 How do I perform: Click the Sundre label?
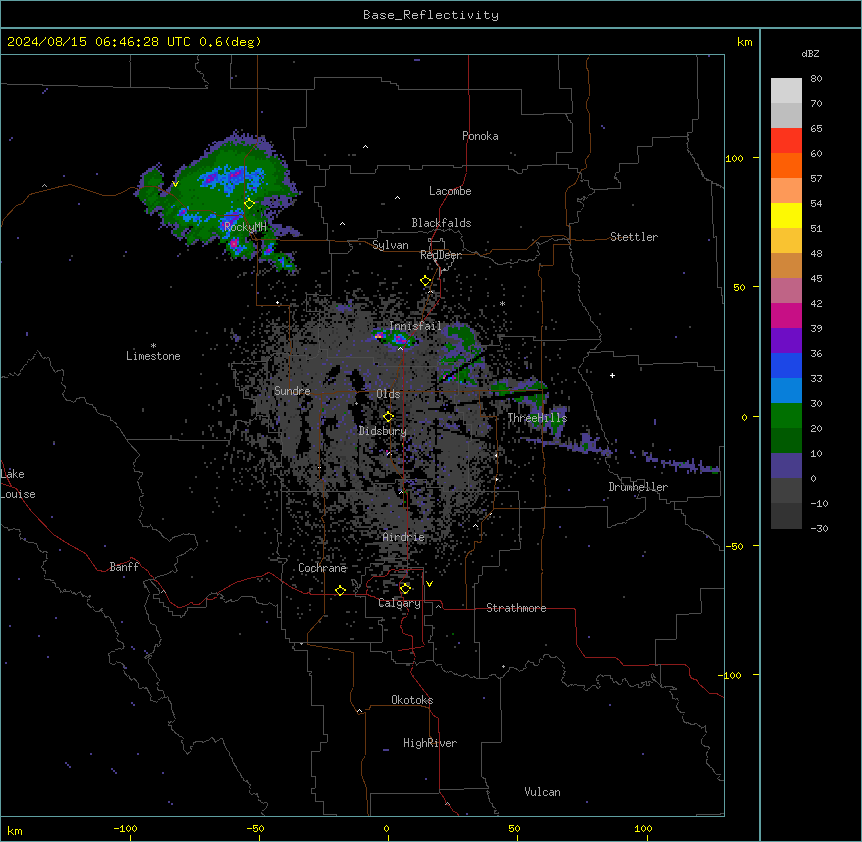[x=292, y=391]
